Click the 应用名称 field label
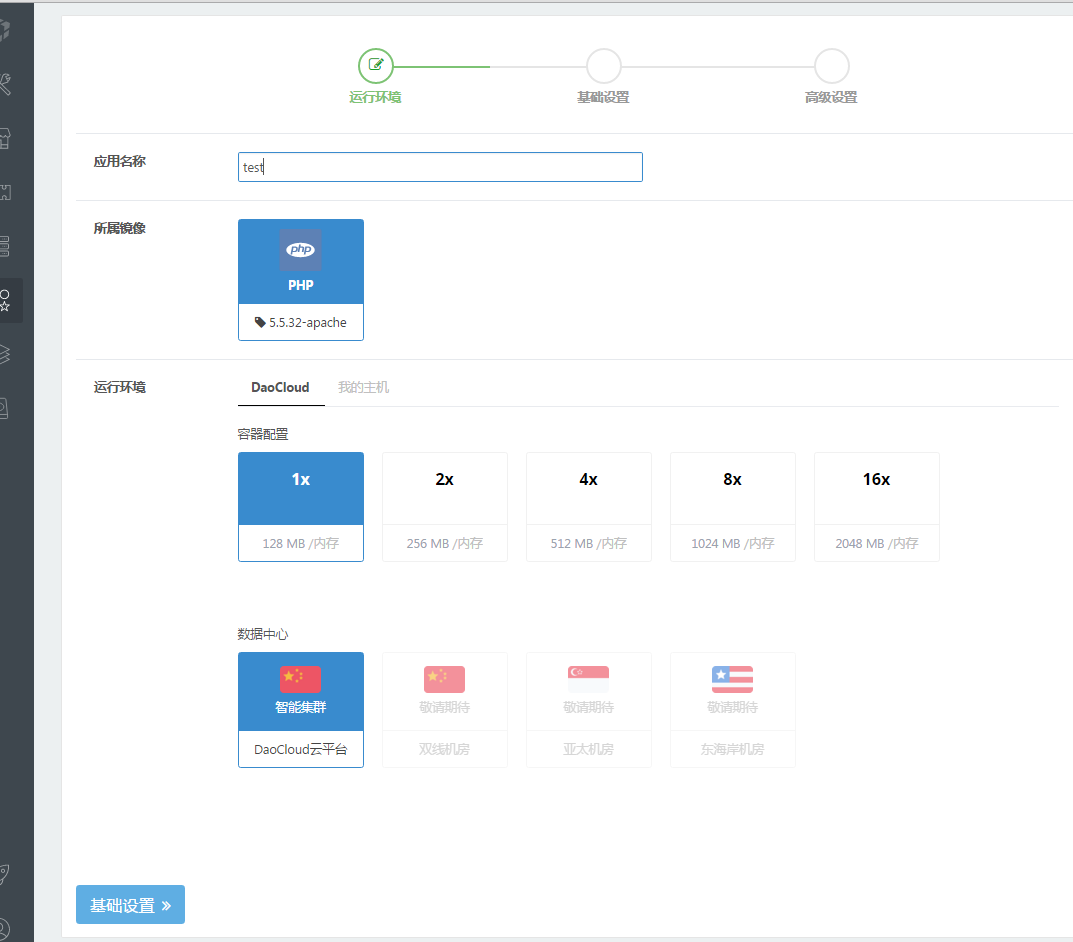Image resolution: width=1073 pixels, height=942 pixels. click(x=120, y=161)
